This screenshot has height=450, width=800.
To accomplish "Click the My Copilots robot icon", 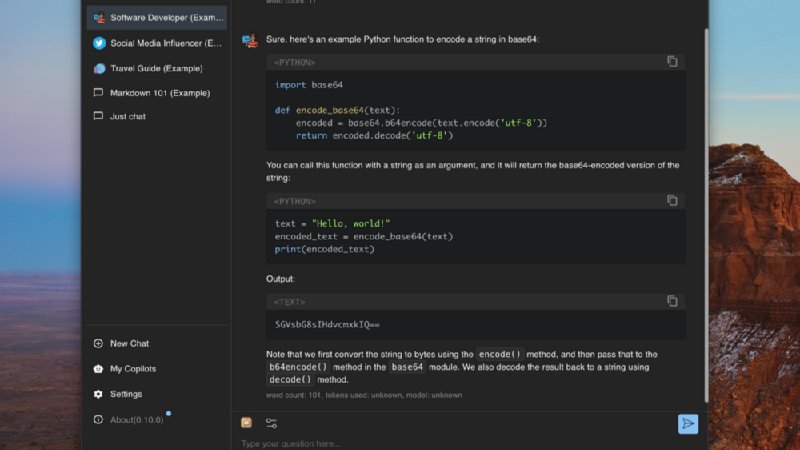I will (x=98, y=368).
